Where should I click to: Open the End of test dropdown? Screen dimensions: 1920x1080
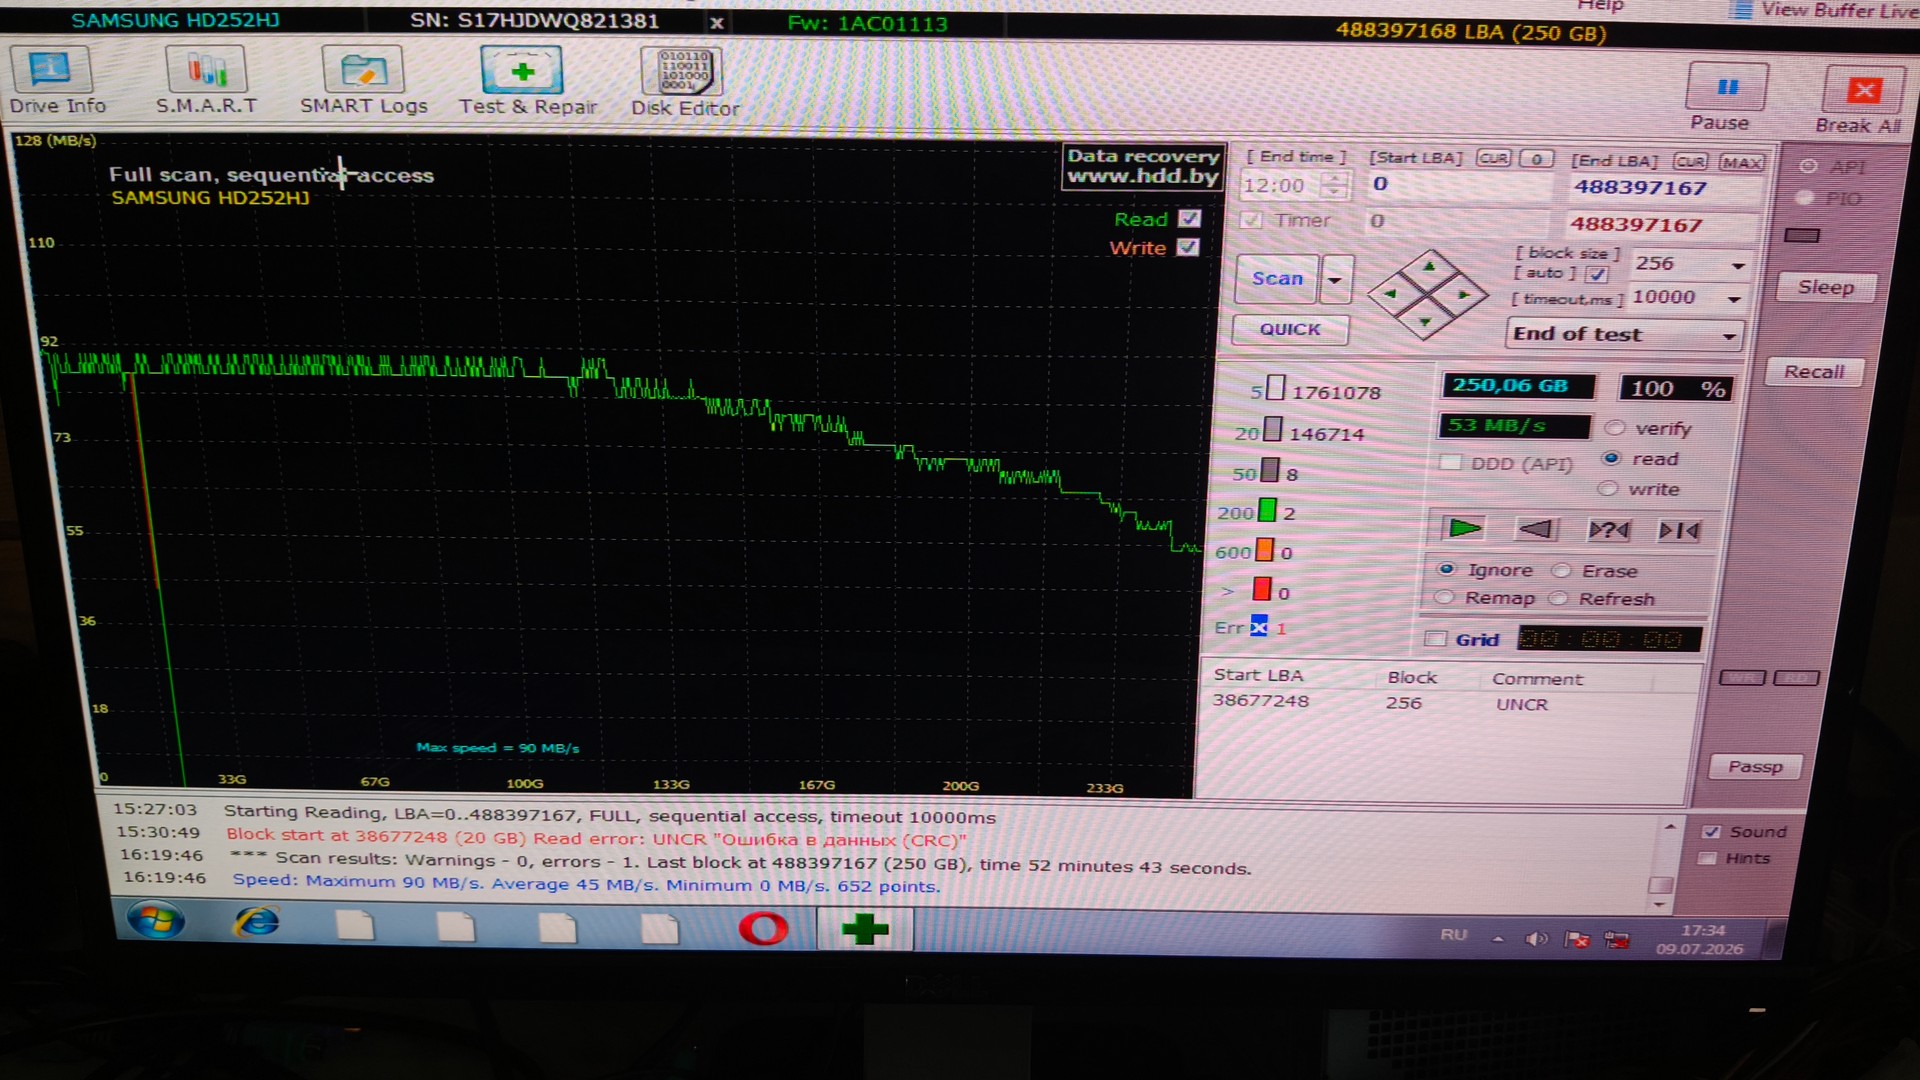pyautogui.click(x=1624, y=334)
